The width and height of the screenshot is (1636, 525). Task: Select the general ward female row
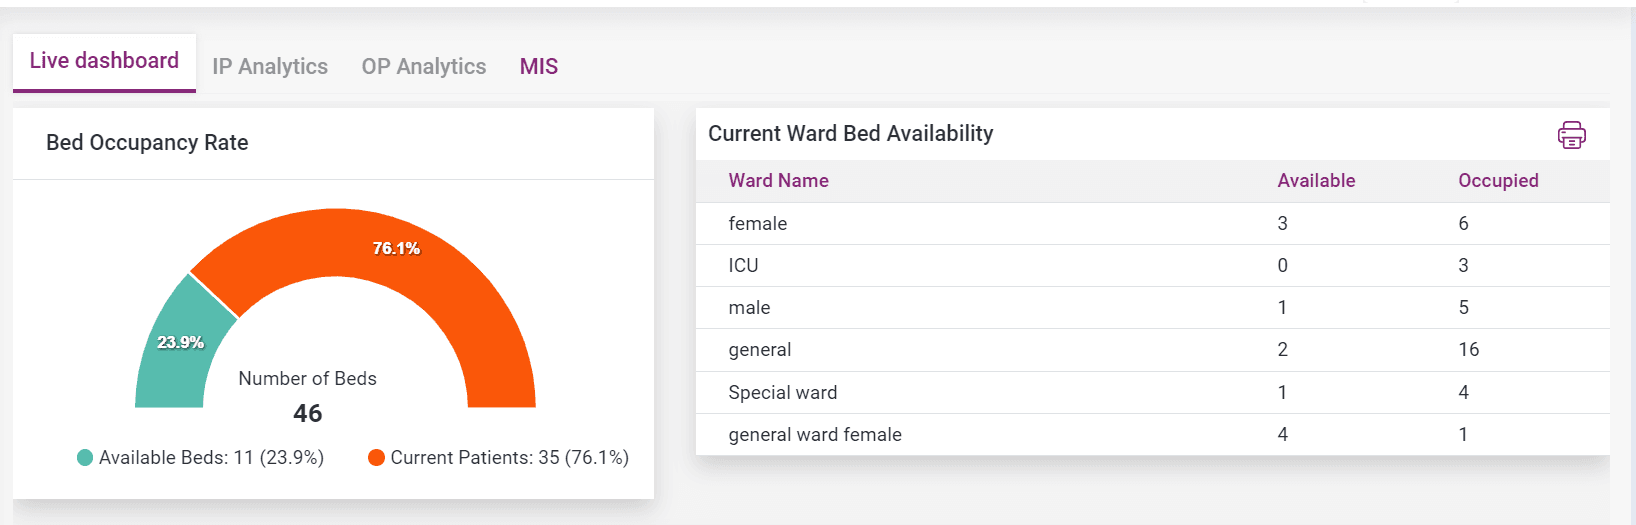click(815, 435)
